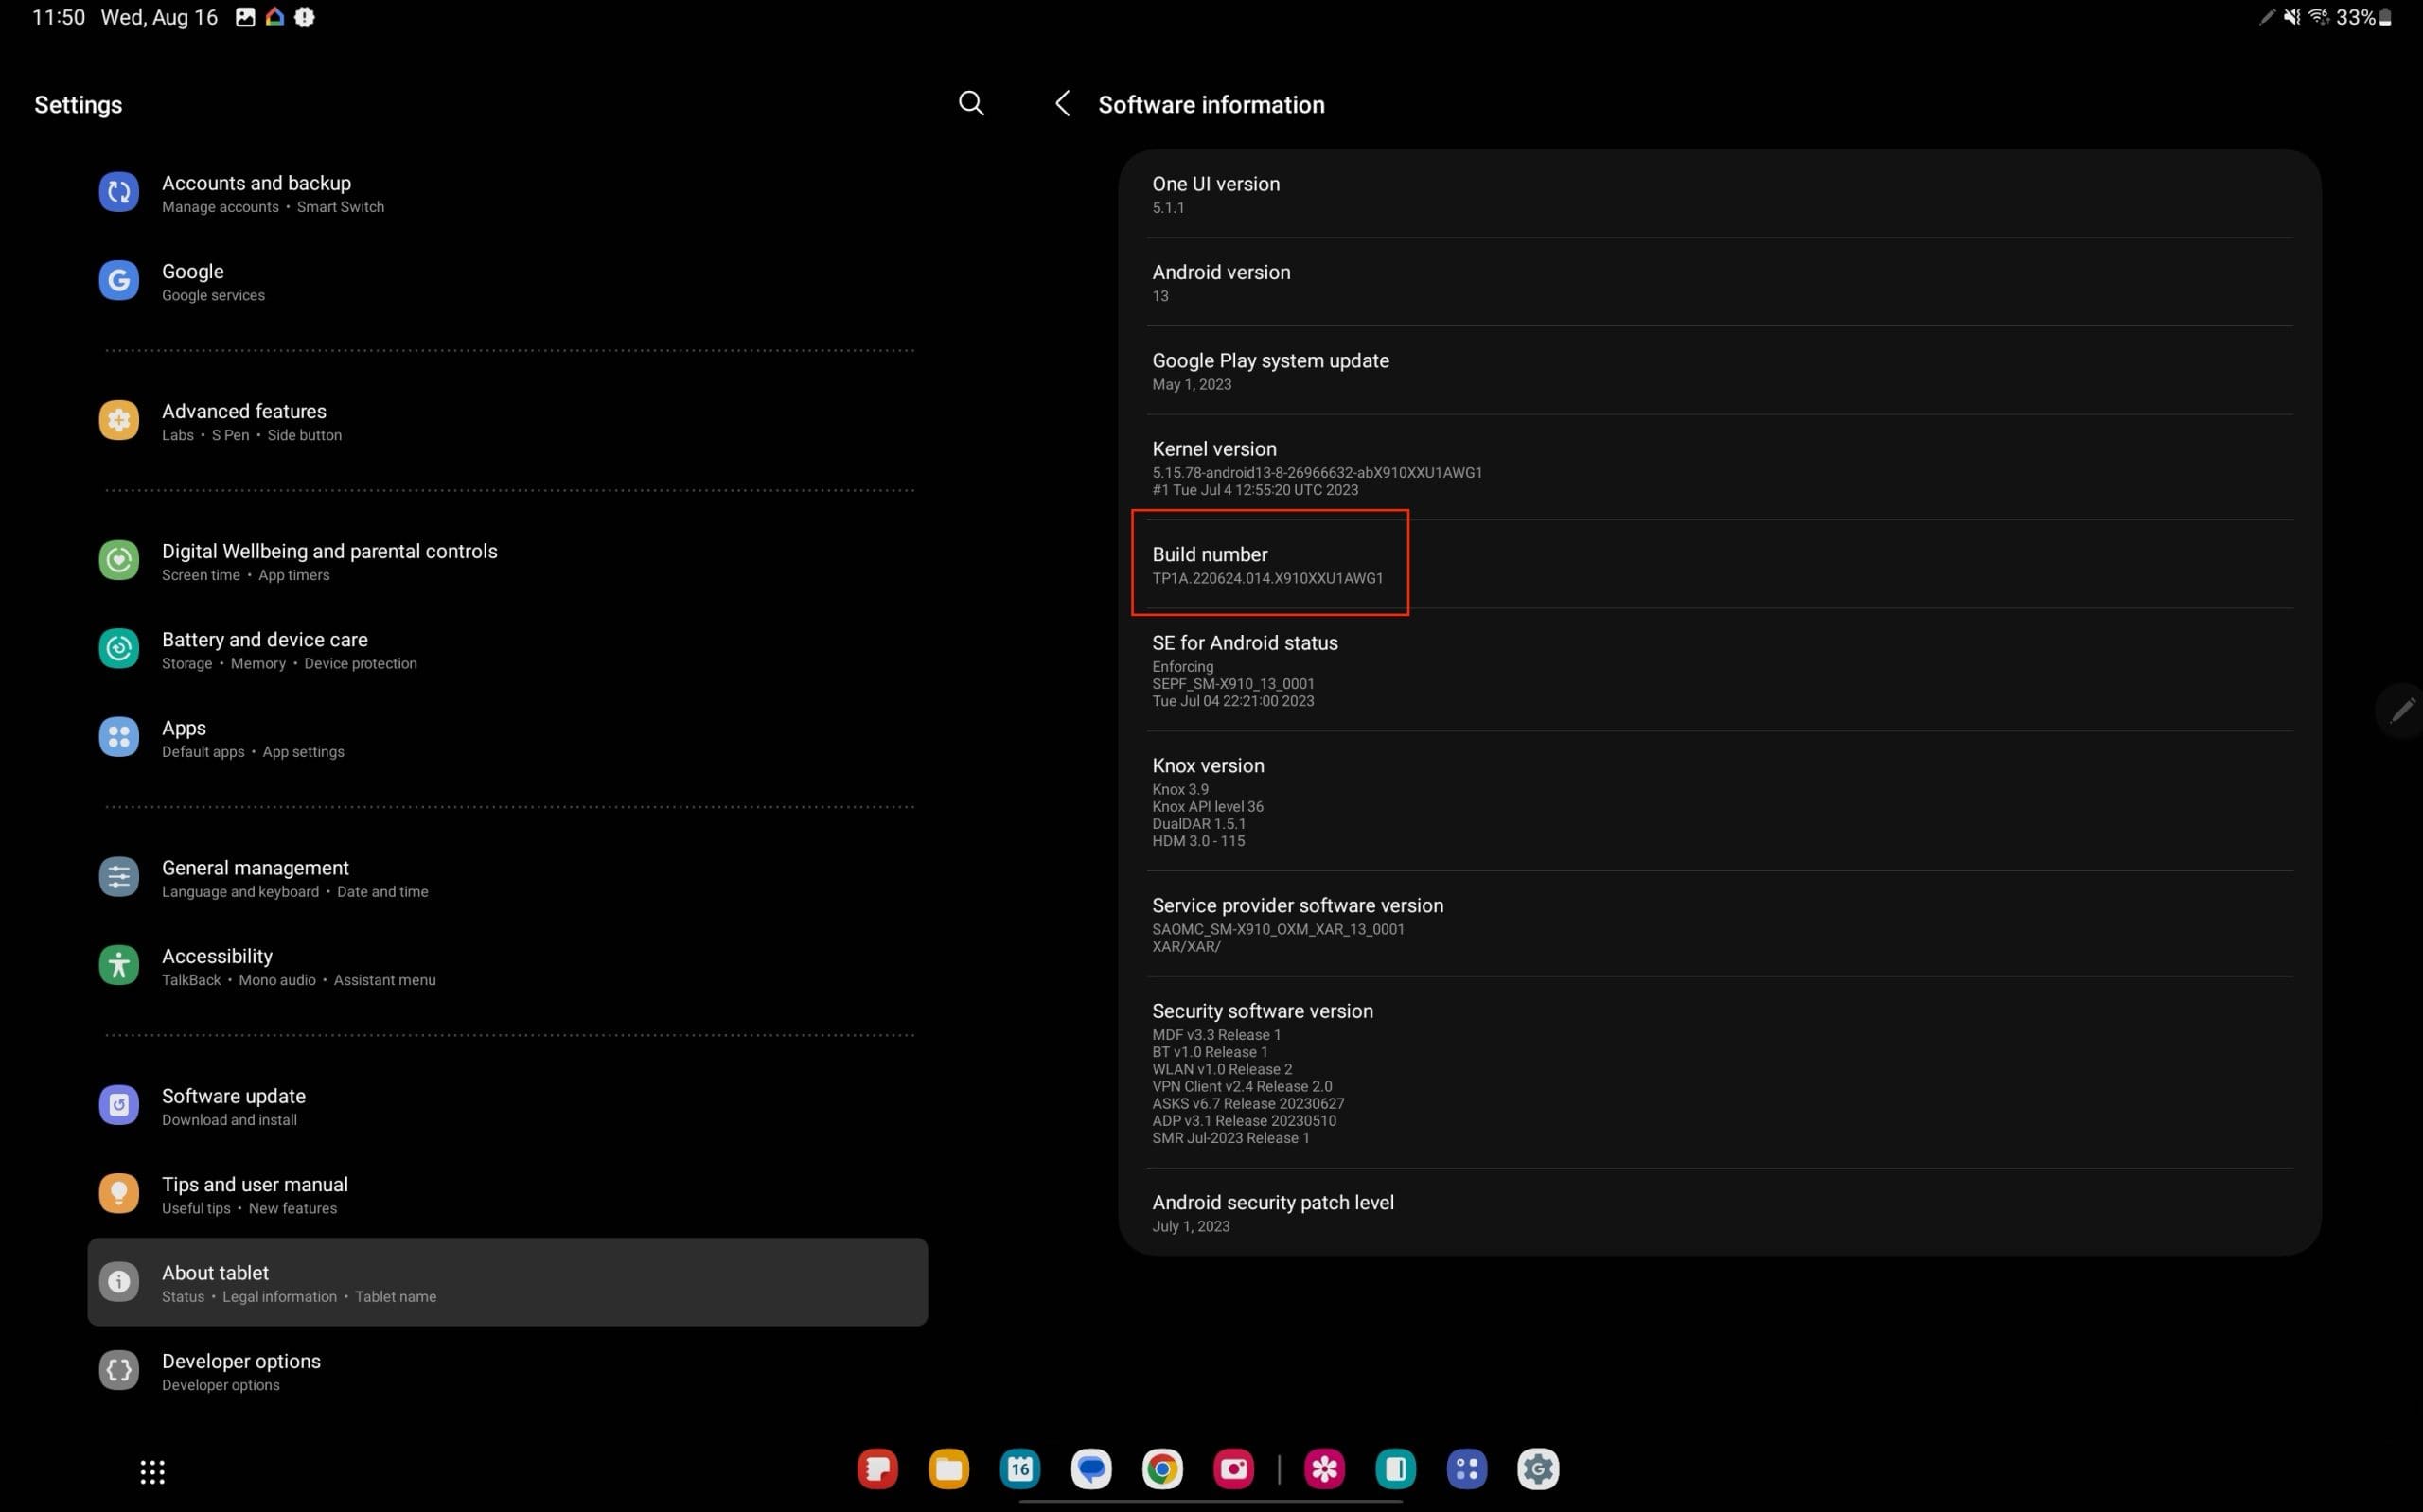Click the back navigation arrow

tap(1061, 103)
